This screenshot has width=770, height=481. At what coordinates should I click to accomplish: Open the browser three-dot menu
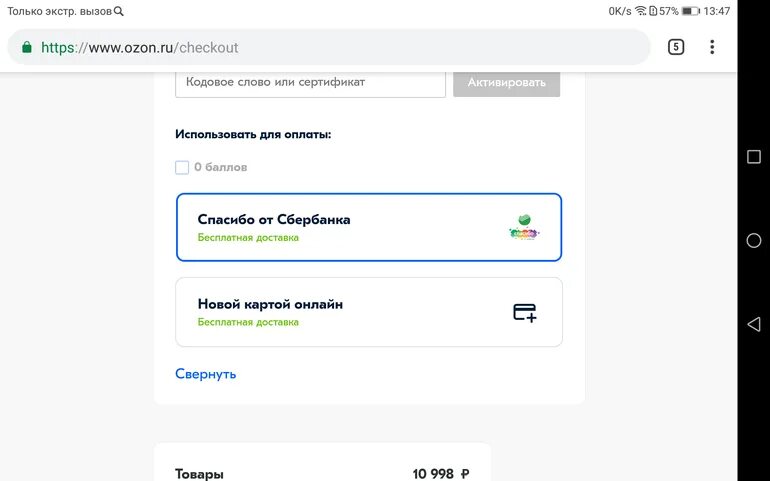712,47
